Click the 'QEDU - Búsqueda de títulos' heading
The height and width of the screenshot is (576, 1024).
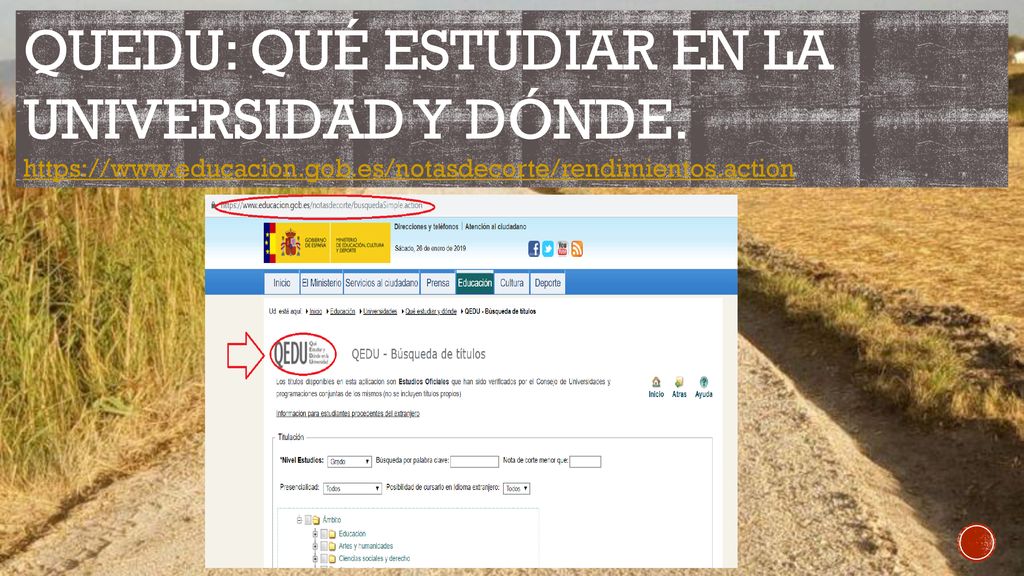419,354
